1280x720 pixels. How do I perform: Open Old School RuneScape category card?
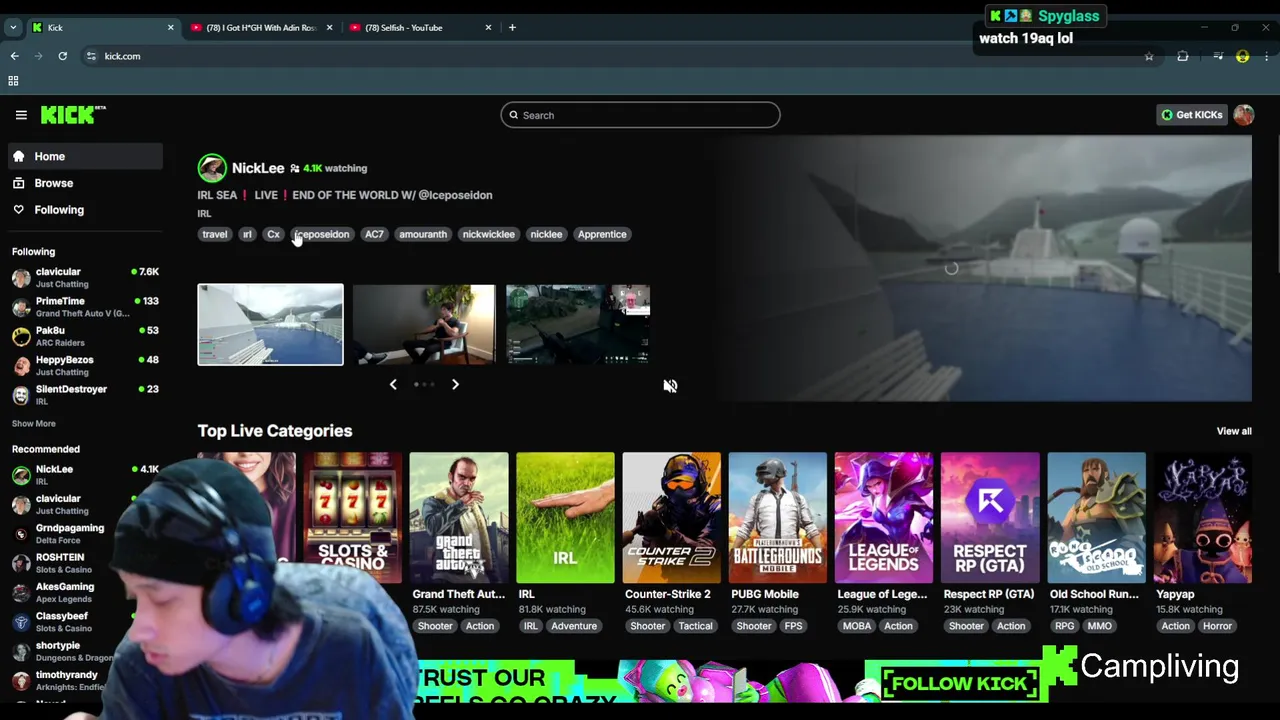pyautogui.click(x=1096, y=518)
